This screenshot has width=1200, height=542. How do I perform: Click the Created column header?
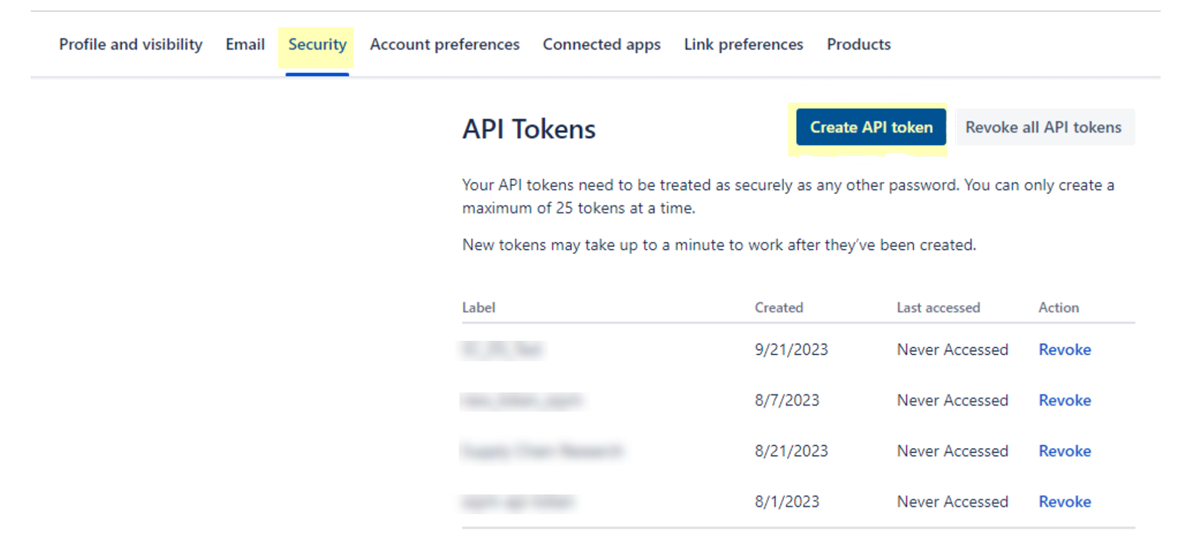point(778,308)
